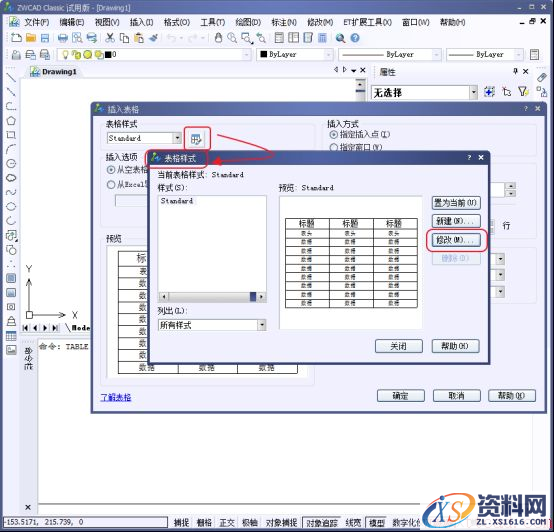This screenshot has height=532, width=554.
Task: Expand the layer dropdown showing 0
Action: (x=246, y=54)
